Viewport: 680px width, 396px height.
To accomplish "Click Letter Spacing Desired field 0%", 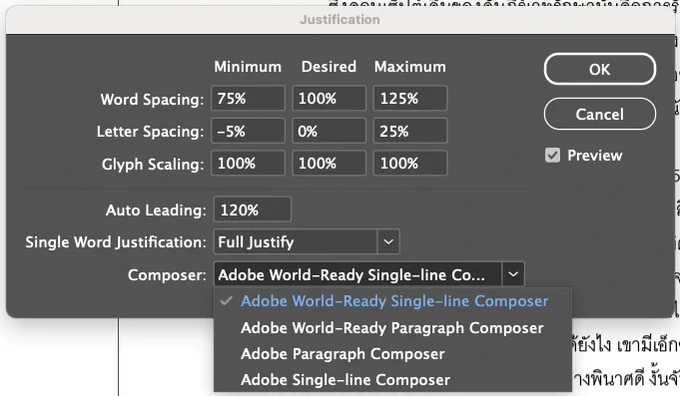I will click(x=329, y=131).
